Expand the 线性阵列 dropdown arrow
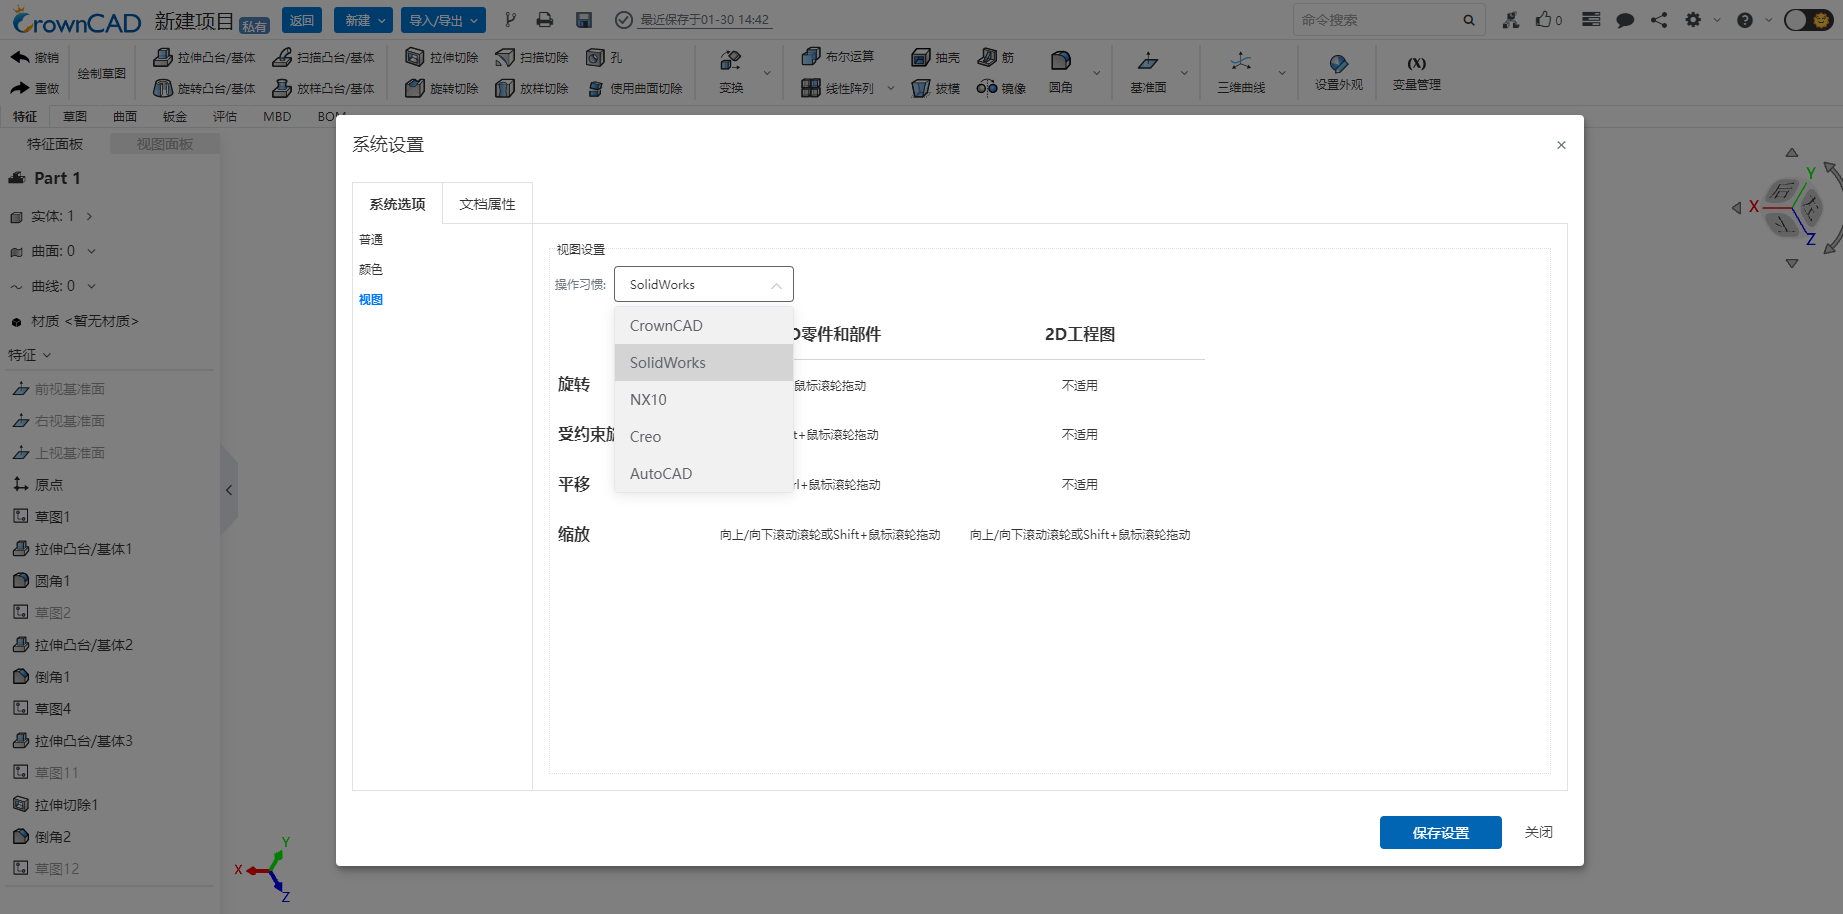The height and width of the screenshot is (914, 1843). [x=890, y=88]
